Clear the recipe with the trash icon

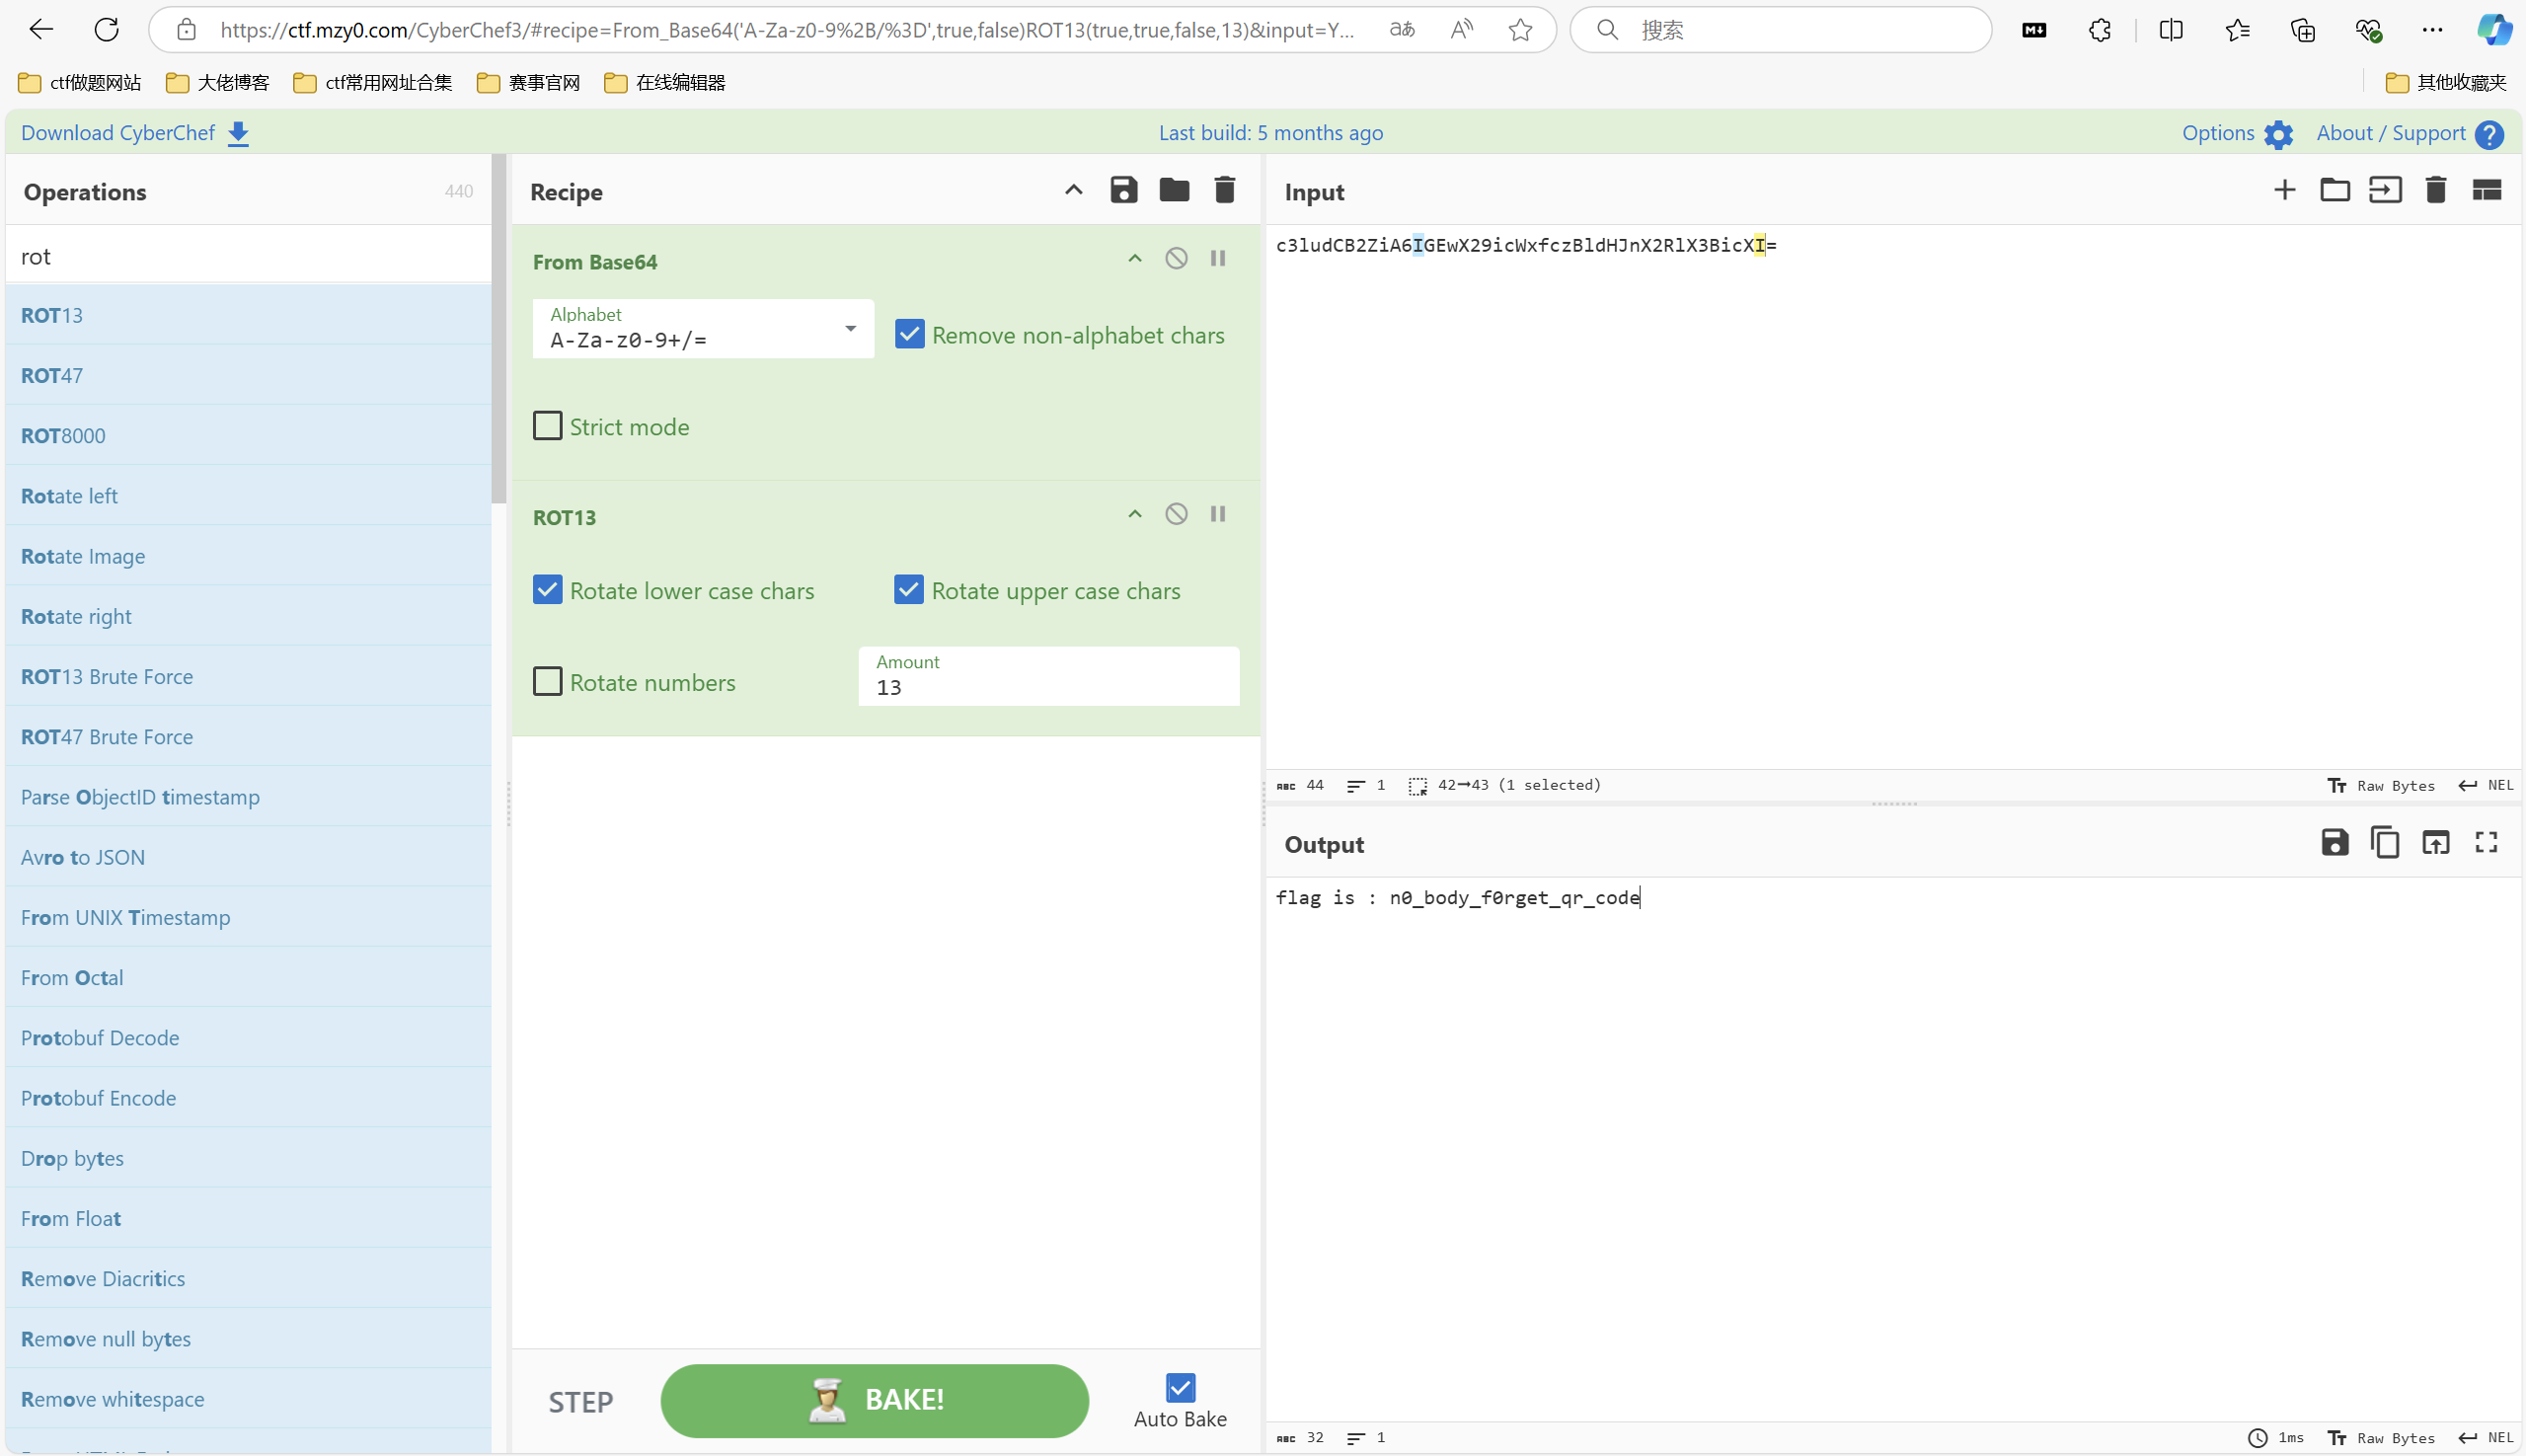1225,190
